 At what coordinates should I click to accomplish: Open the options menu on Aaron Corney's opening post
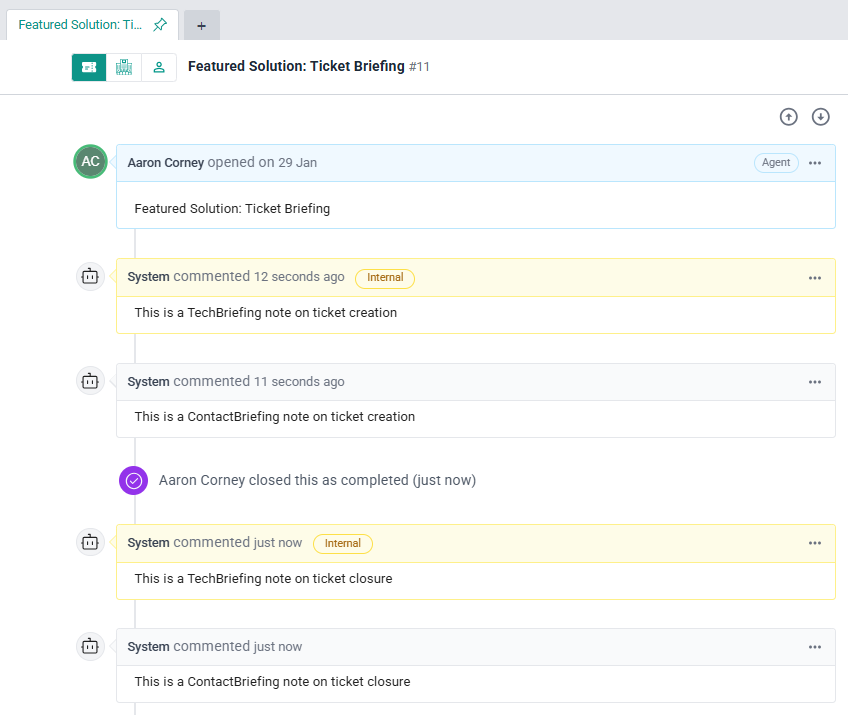pyautogui.click(x=815, y=163)
